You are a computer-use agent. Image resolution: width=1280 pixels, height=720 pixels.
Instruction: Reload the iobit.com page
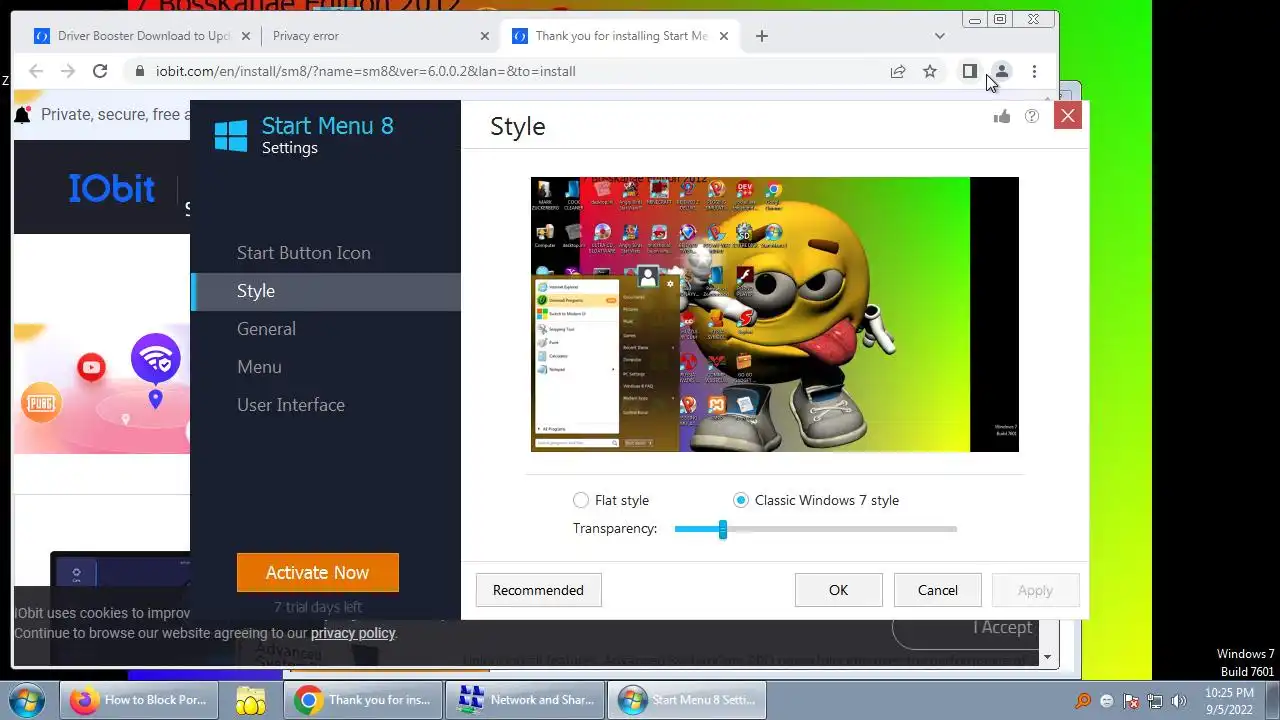pos(100,71)
